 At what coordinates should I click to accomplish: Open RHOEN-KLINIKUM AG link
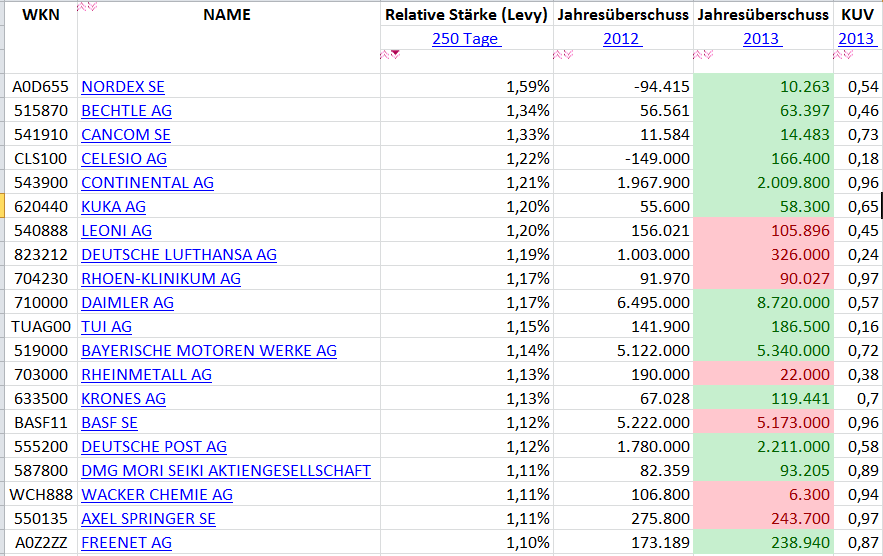[x=161, y=279]
